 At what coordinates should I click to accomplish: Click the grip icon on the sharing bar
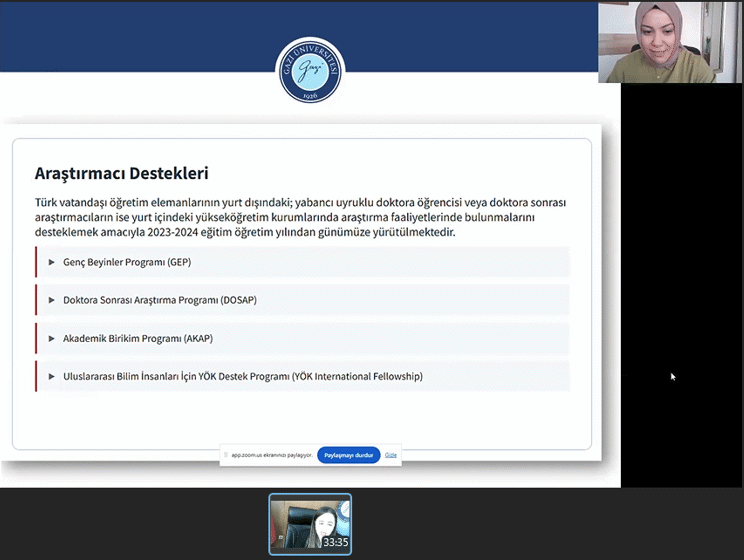point(226,455)
